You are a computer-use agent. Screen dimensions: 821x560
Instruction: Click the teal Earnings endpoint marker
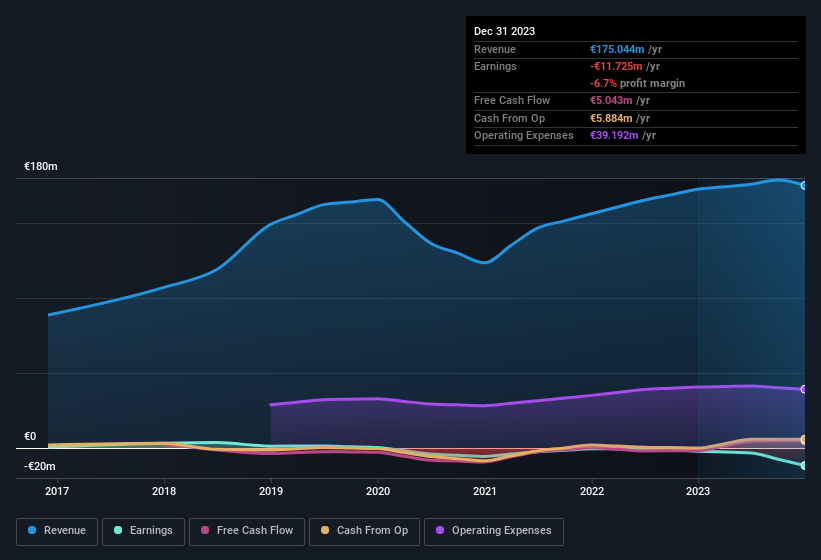(803, 466)
